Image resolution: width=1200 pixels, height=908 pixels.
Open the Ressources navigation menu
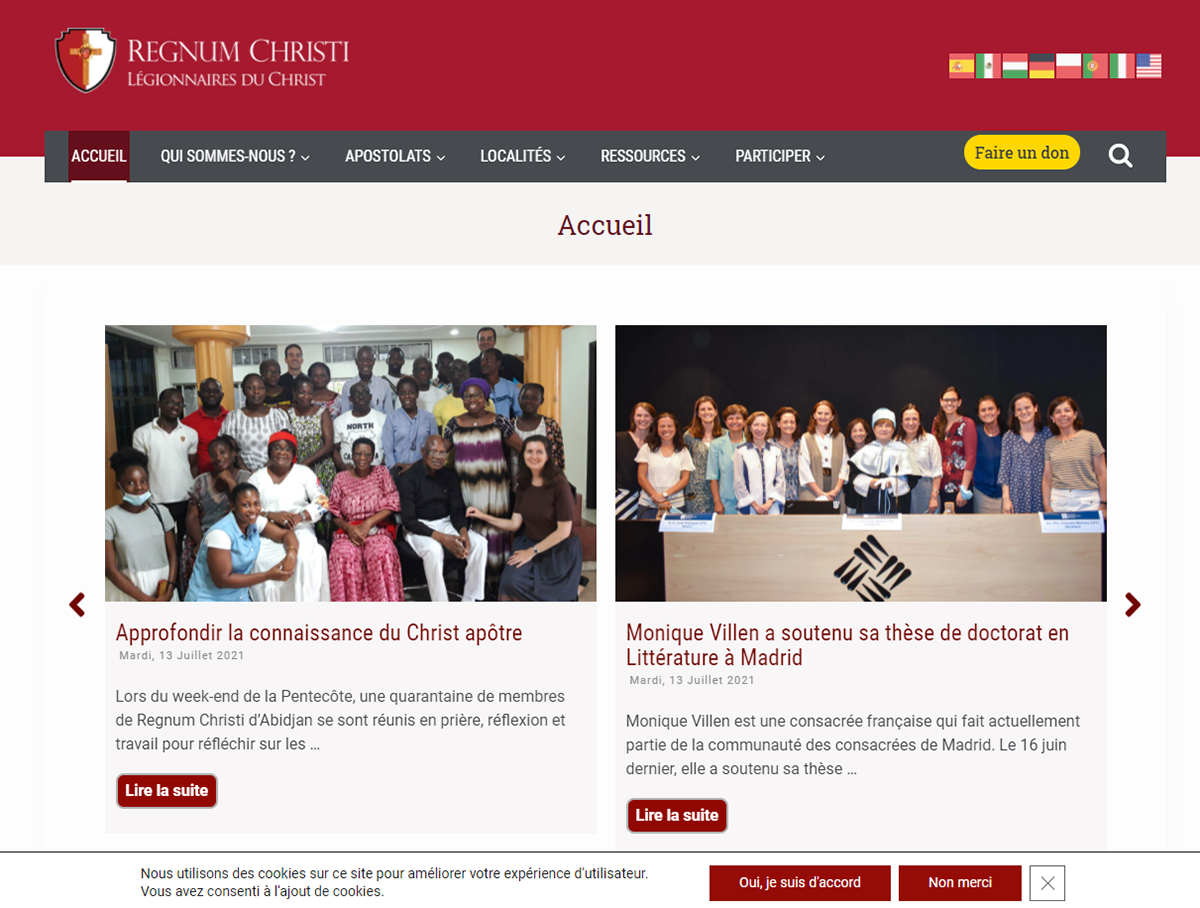[650, 157]
